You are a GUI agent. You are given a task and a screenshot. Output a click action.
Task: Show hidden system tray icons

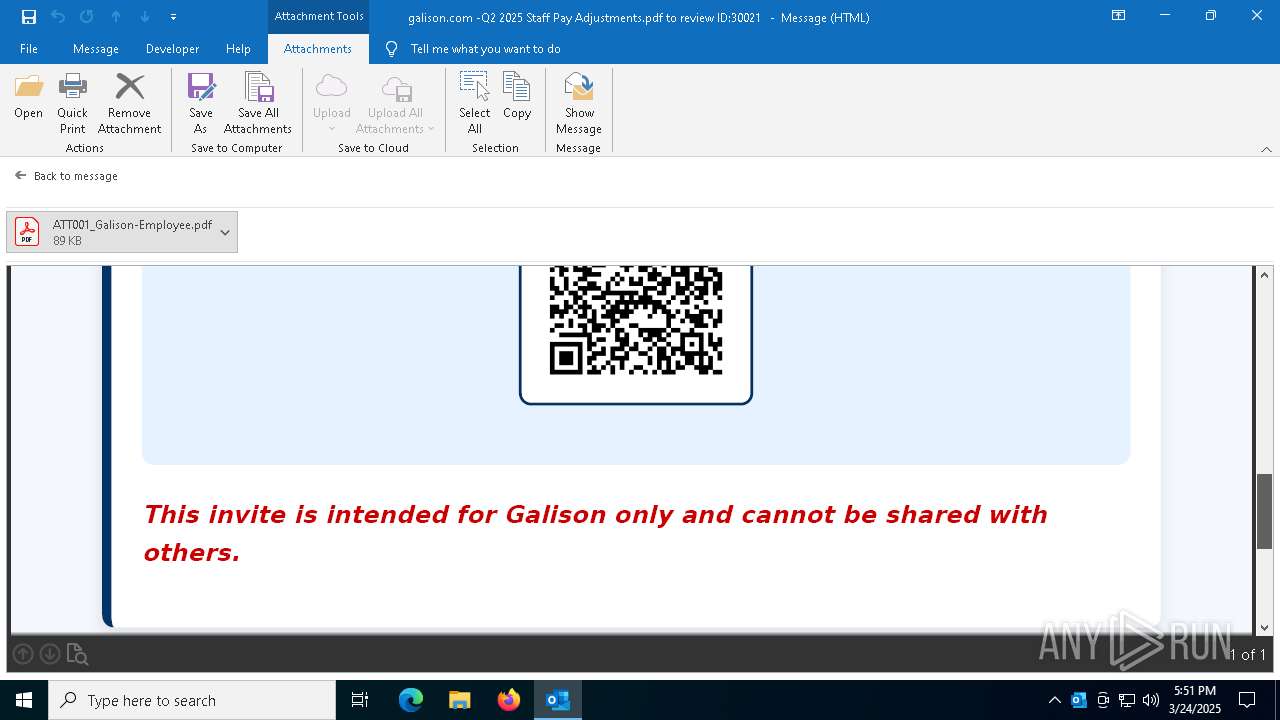[x=1055, y=700]
